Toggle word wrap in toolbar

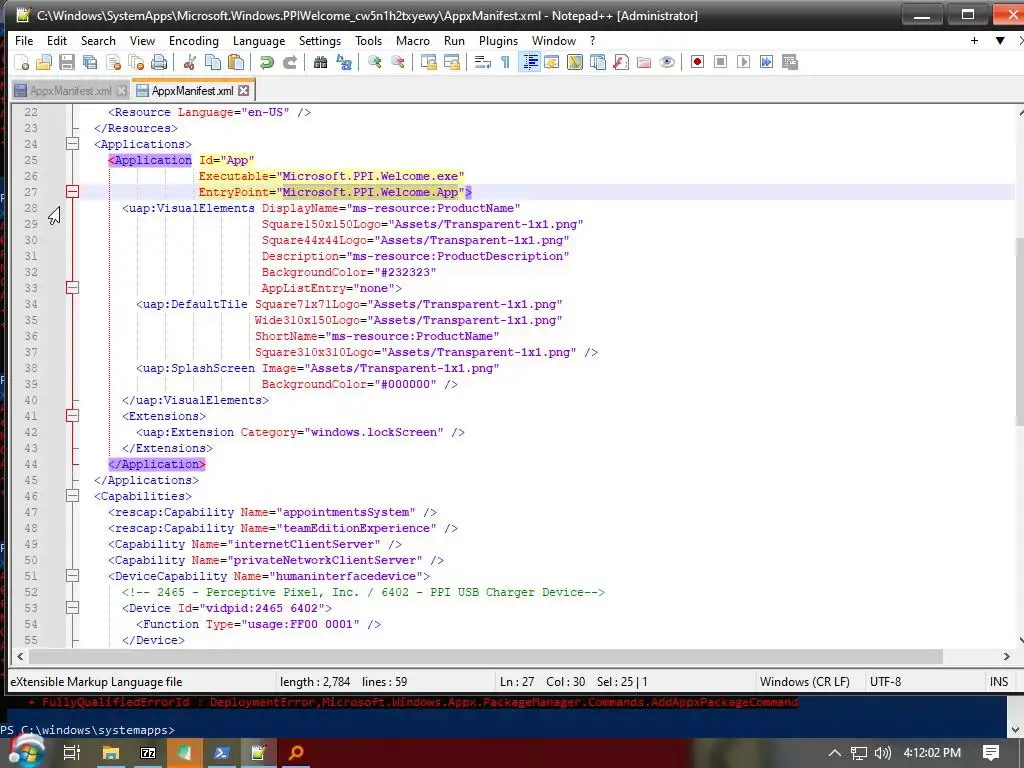[x=483, y=62]
